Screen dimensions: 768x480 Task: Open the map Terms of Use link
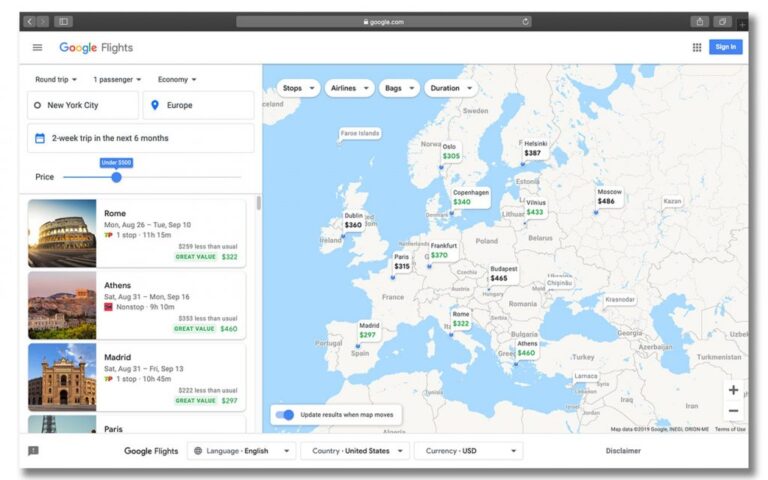coord(730,429)
